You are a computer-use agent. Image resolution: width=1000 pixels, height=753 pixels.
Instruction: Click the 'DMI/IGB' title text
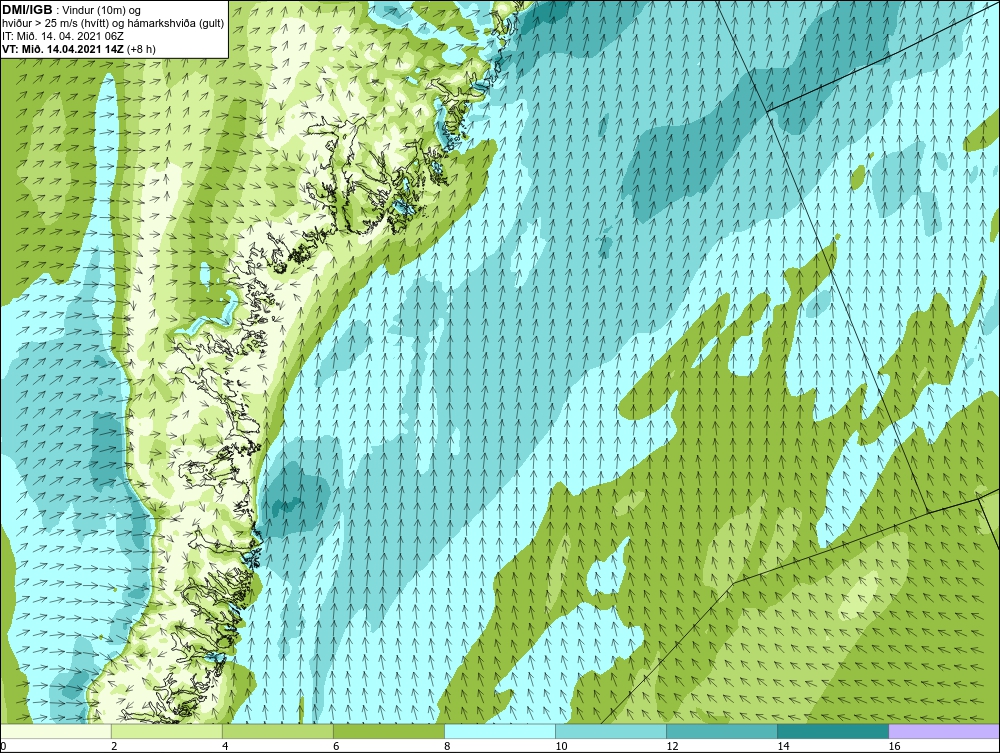click(27, 10)
